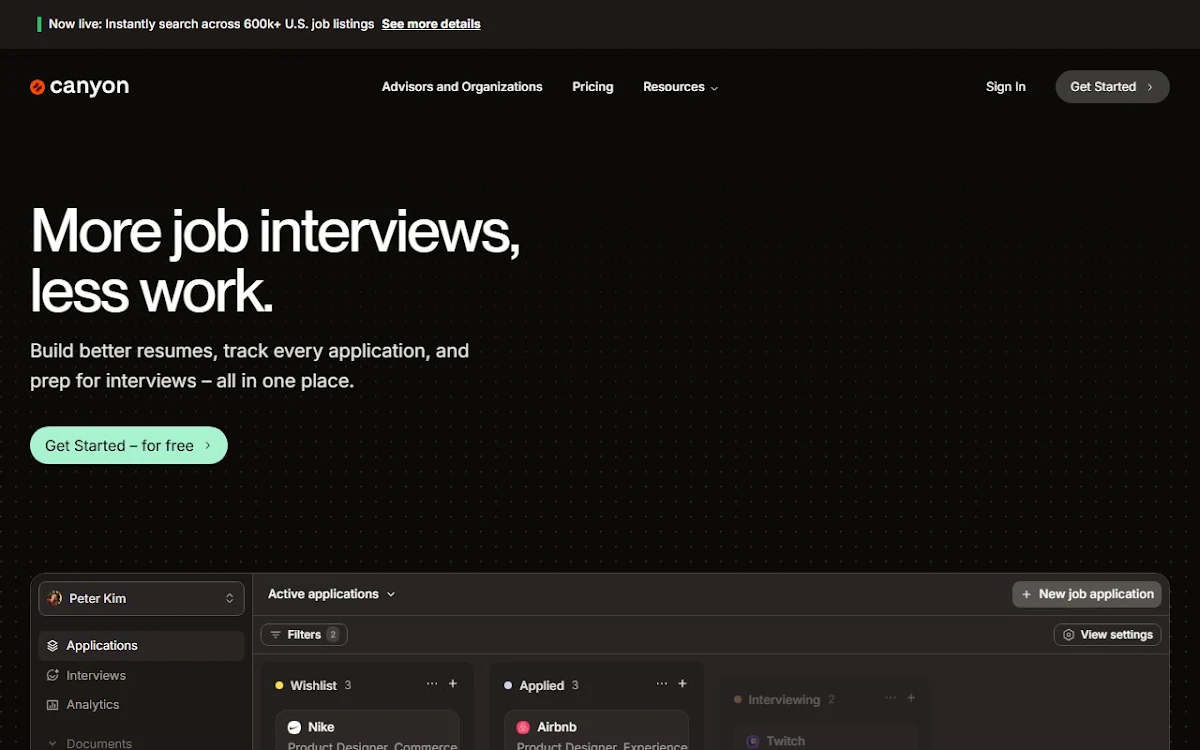Open Filters button
Image resolution: width=1200 pixels, height=750 pixels.
pos(304,635)
